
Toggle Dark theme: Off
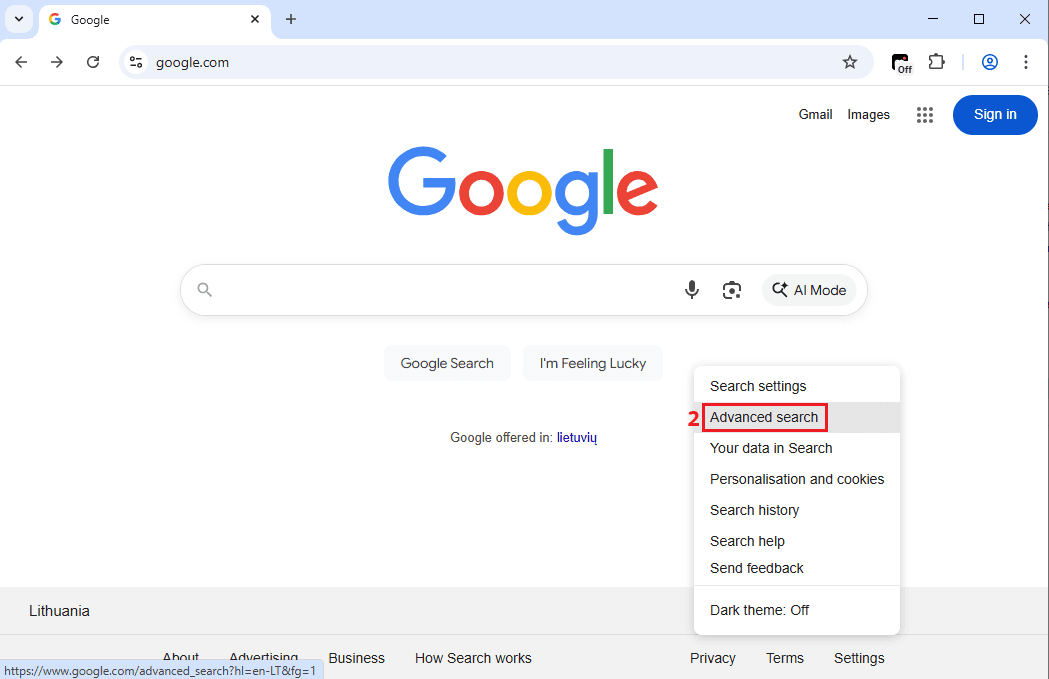click(759, 610)
